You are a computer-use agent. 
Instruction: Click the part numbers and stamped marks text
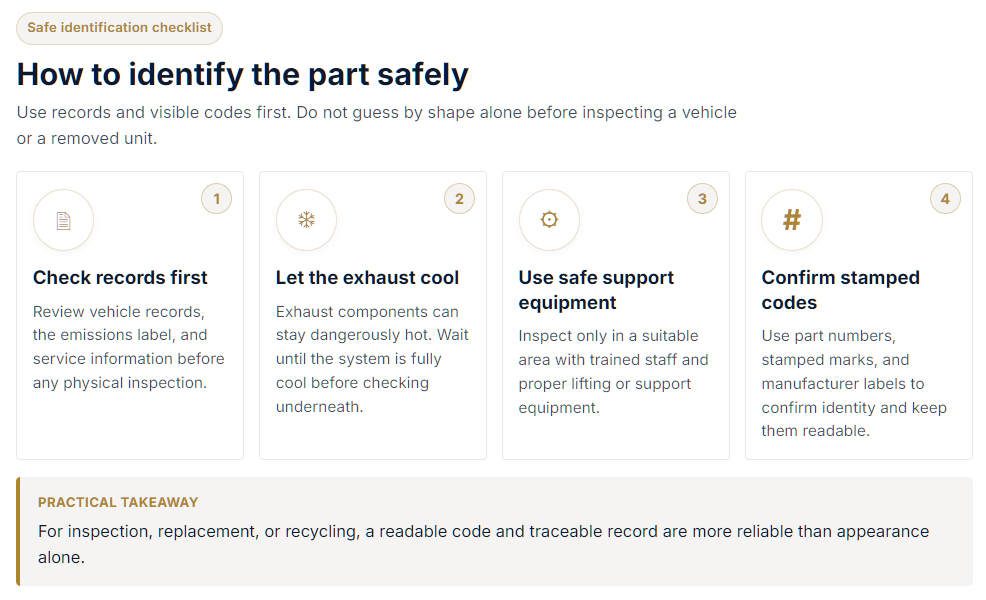click(x=854, y=383)
